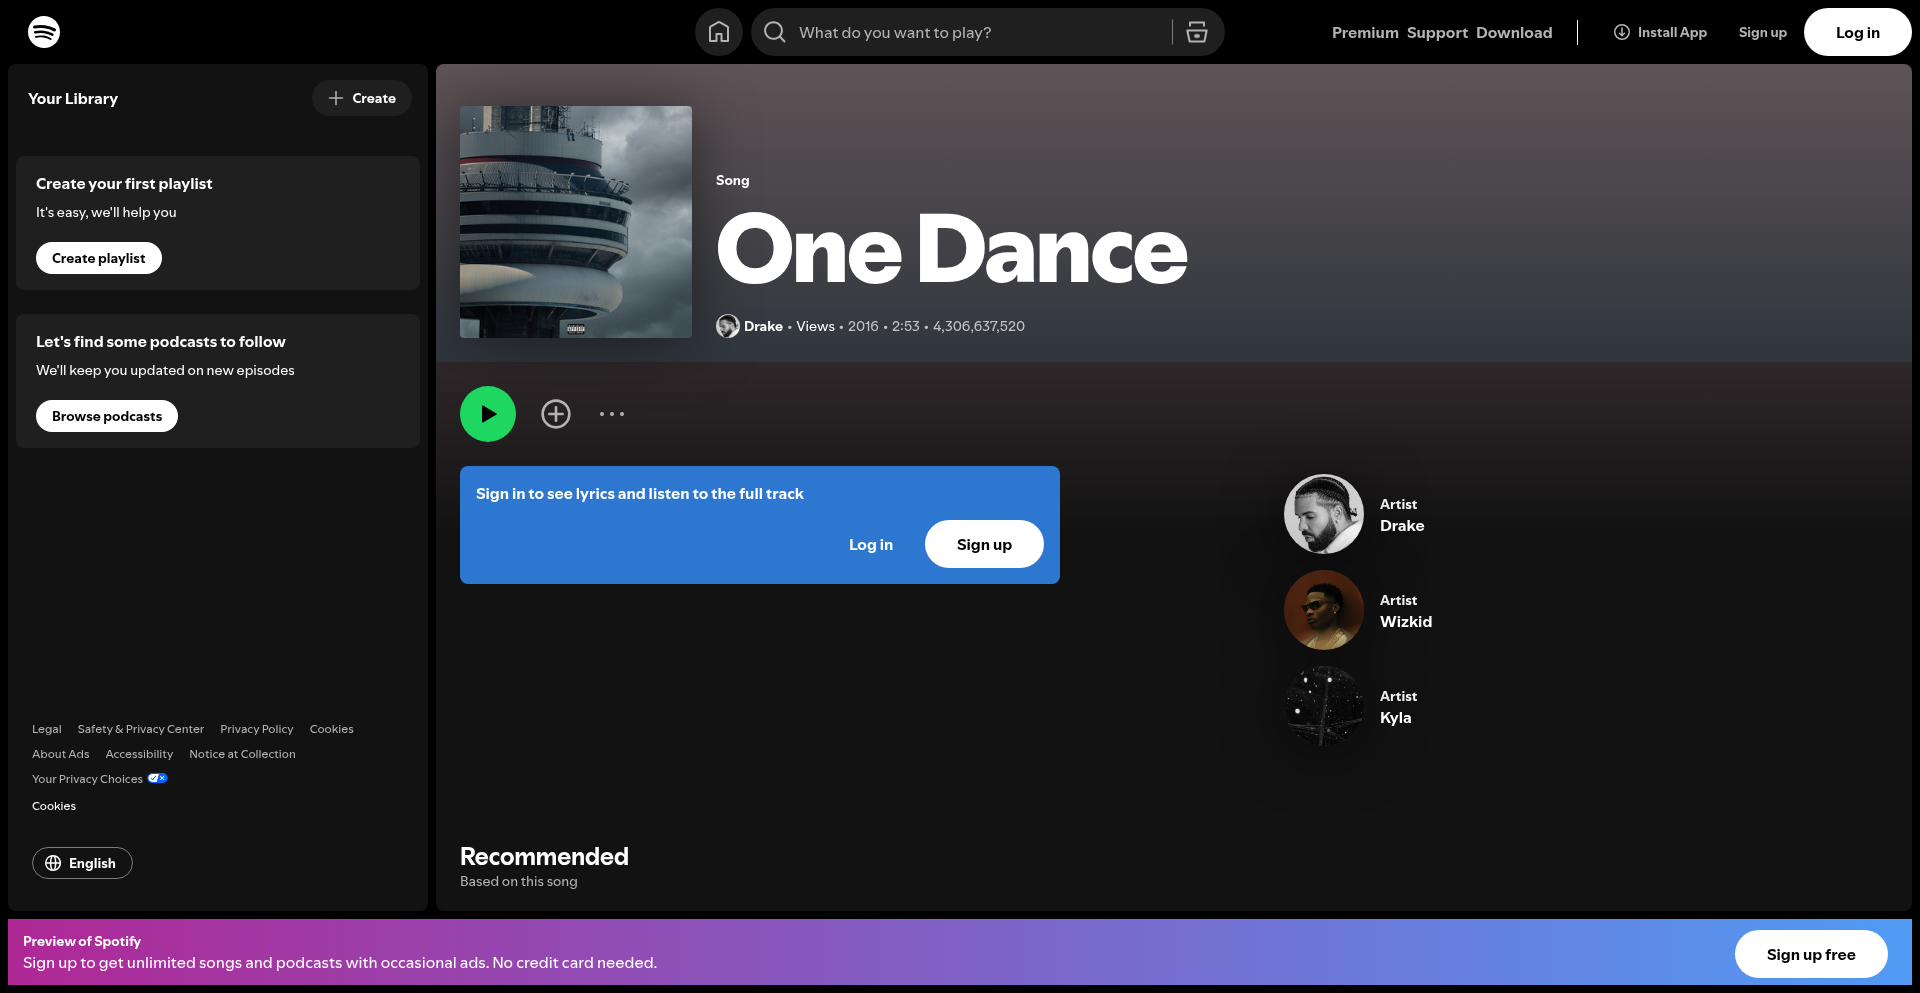The image size is (1920, 993).
Task: Open the Views album cover thumbnail
Action: (576, 222)
